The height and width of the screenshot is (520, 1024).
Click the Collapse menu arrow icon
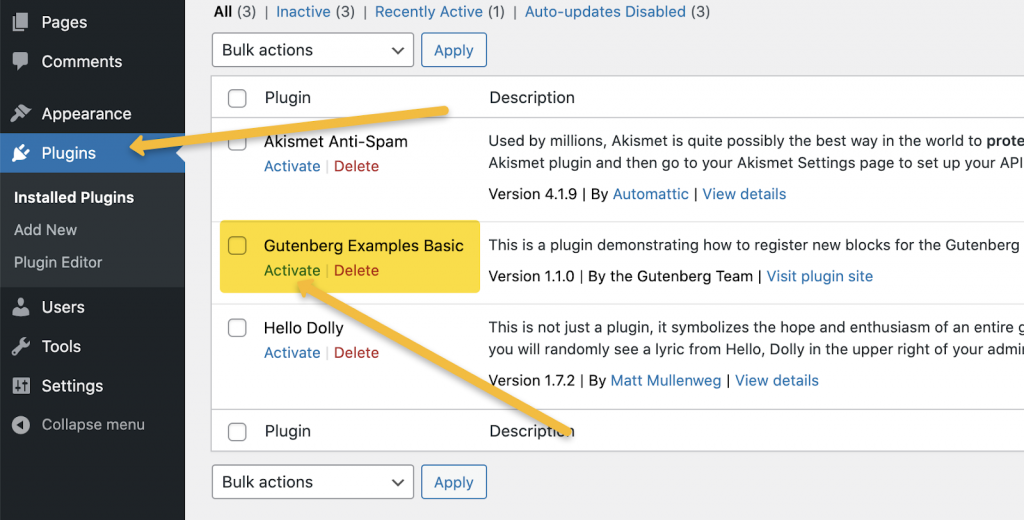[21, 425]
